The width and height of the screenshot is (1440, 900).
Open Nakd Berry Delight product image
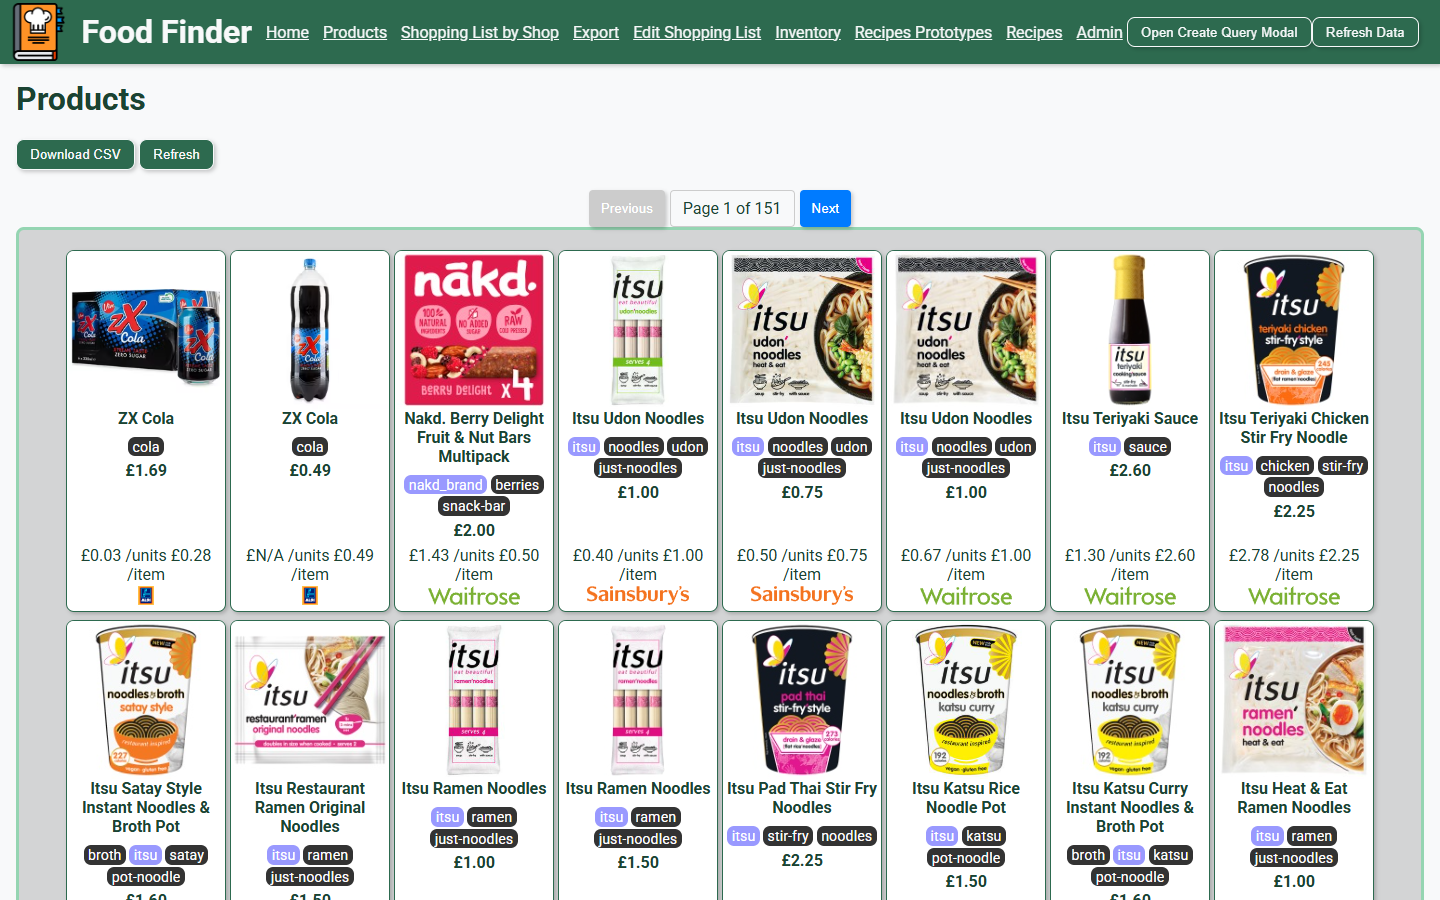pyautogui.click(x=474, y=330)
